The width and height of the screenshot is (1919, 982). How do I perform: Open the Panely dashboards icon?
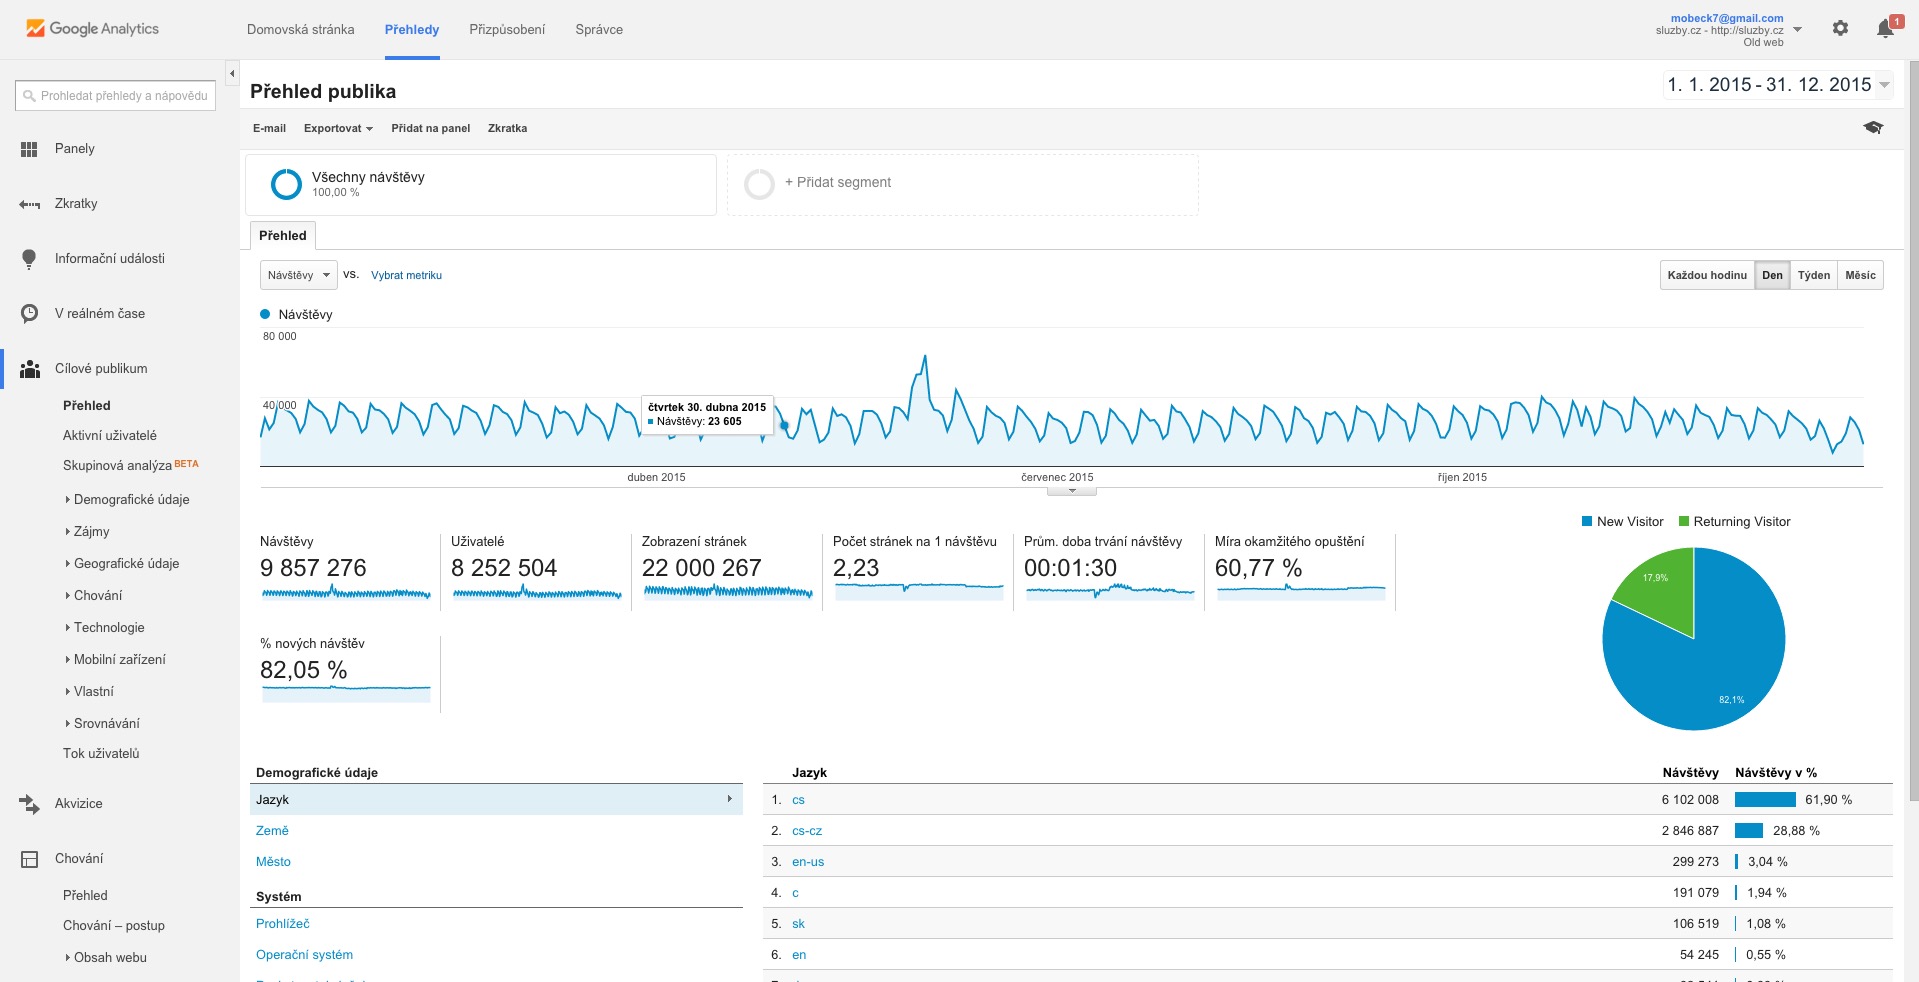click(29, 149)
